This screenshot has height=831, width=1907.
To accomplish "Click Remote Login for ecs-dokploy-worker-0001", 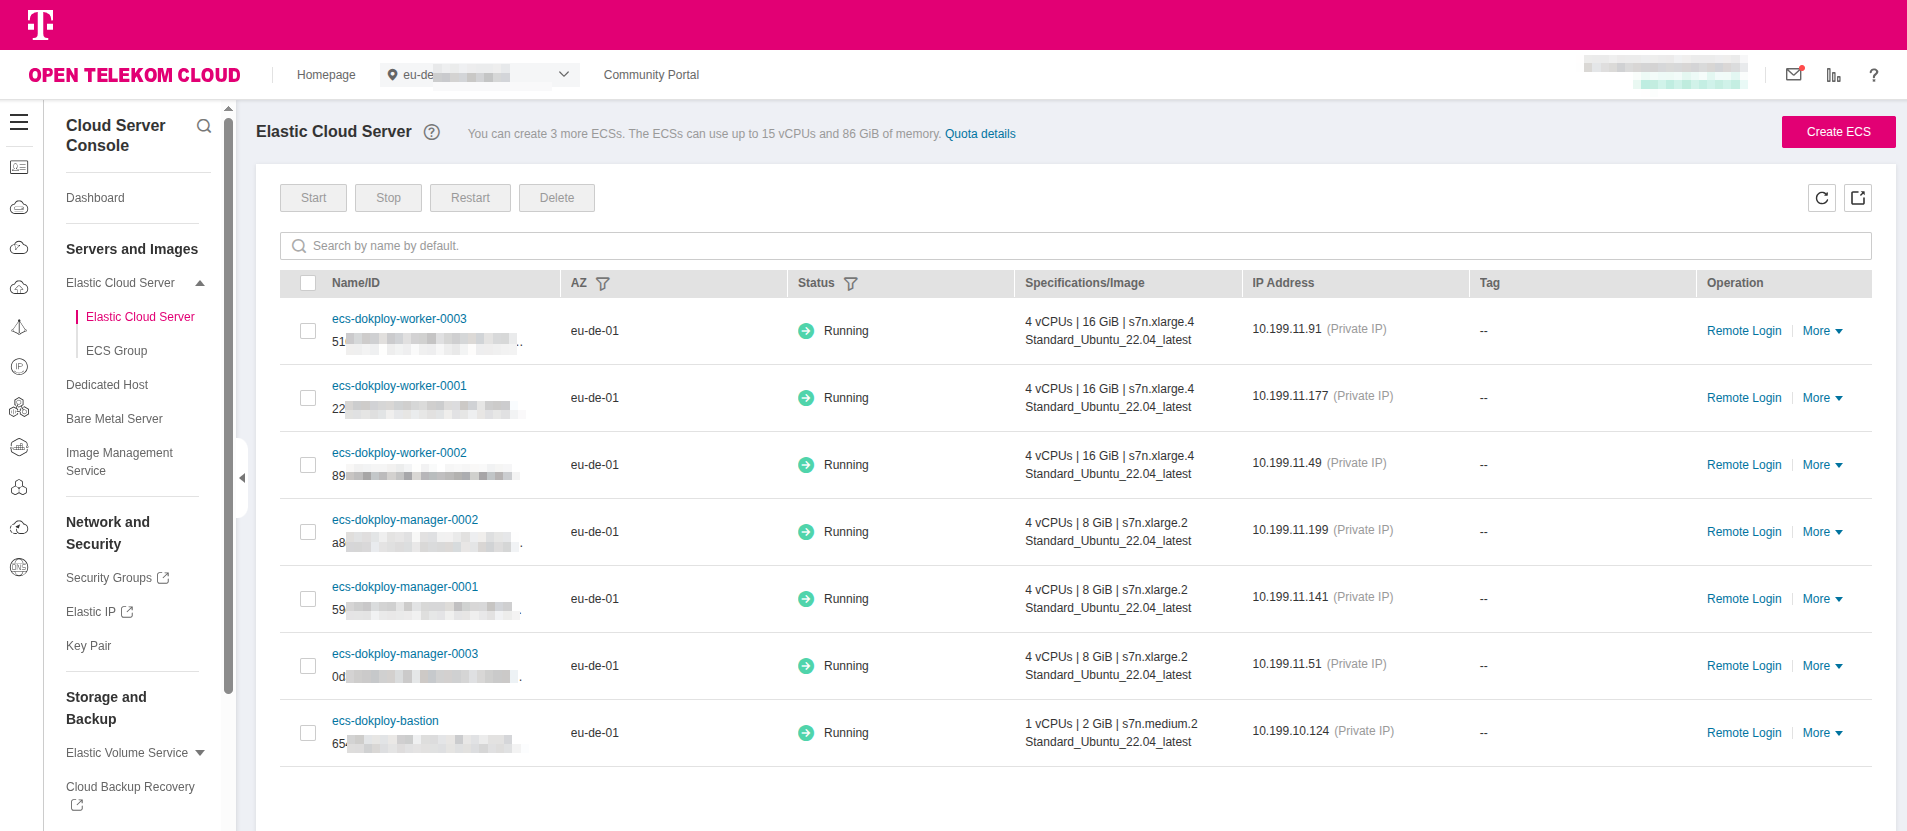I will click(1743, 398).
